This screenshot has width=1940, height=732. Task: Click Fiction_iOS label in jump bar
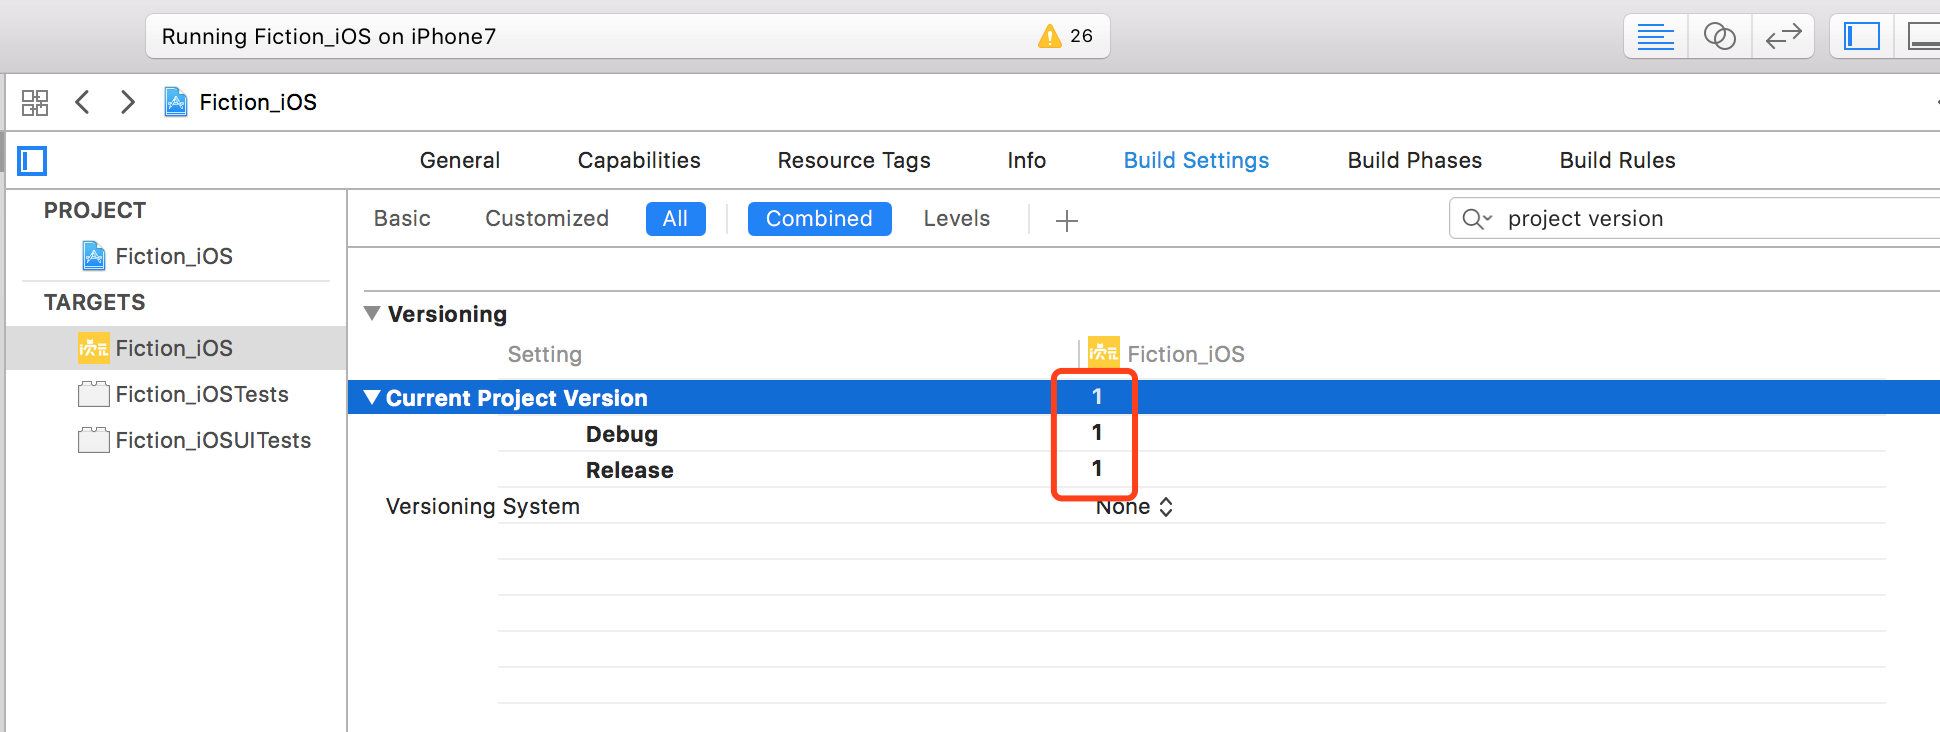pos(258,102)
